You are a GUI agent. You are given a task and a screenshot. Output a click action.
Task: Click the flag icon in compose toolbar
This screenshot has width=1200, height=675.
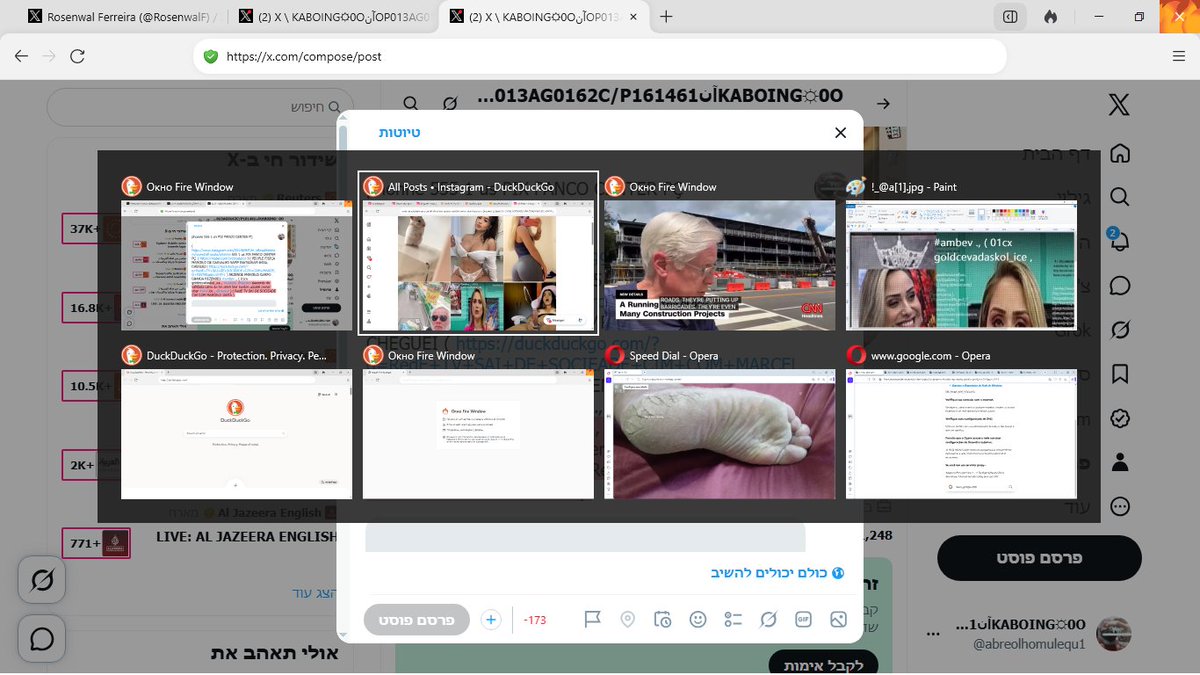pyautogui.click(x=593, y=620)
